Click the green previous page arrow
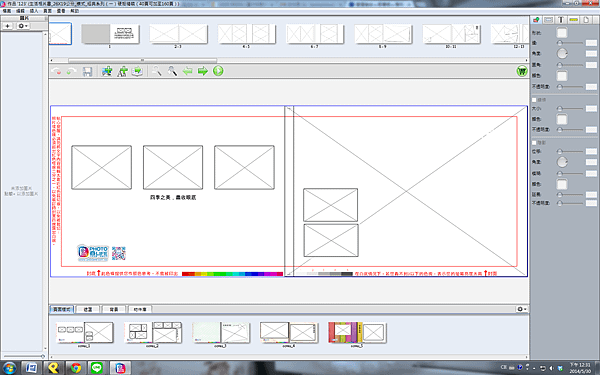Screen dimensions: 600x375 188,71
